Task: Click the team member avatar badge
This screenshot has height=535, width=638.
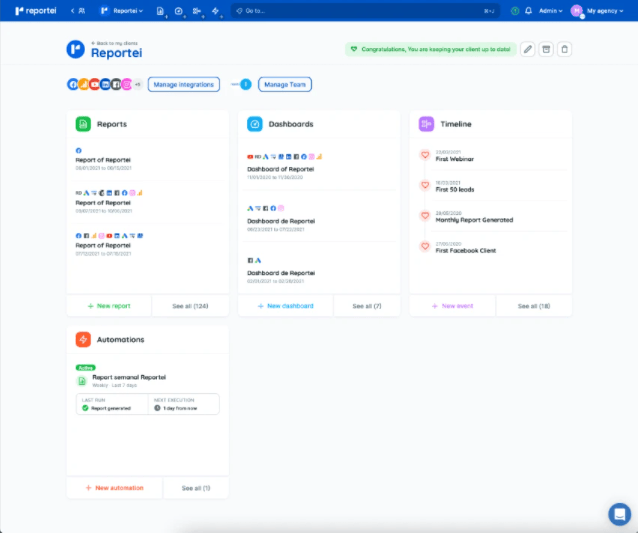Action: [x=246, y=85]
